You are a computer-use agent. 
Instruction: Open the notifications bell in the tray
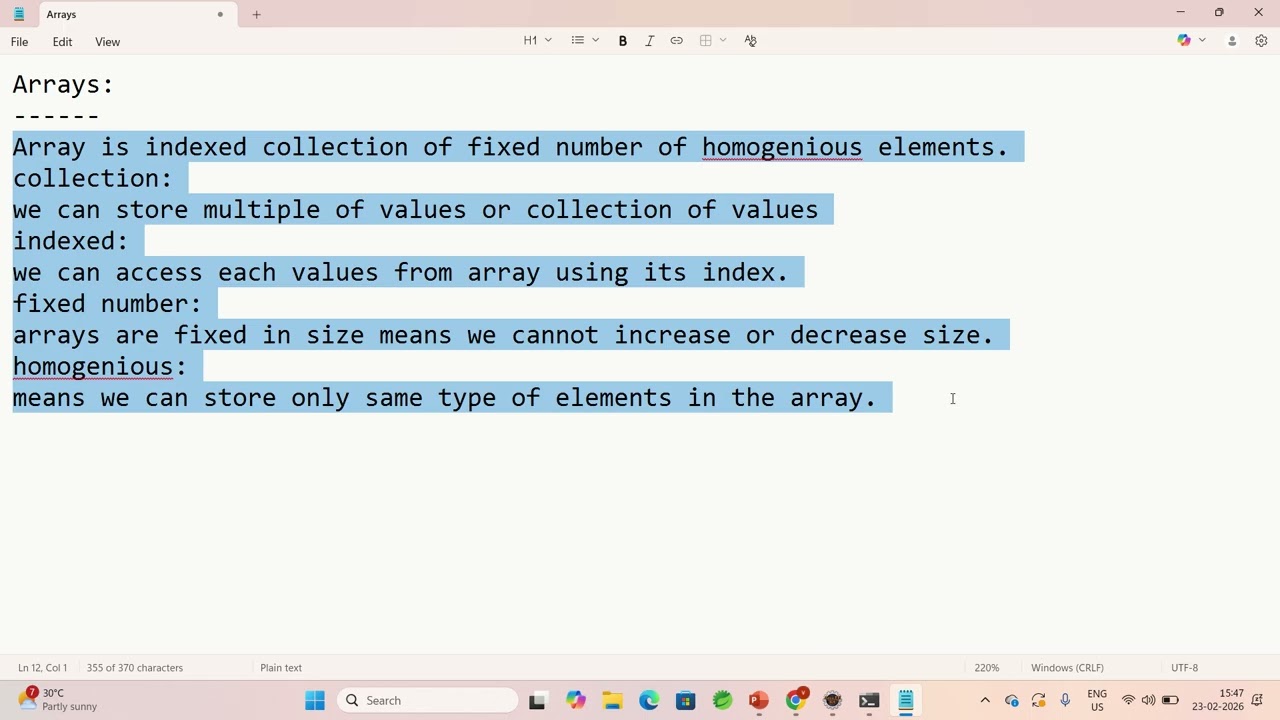click(1258, 700)
